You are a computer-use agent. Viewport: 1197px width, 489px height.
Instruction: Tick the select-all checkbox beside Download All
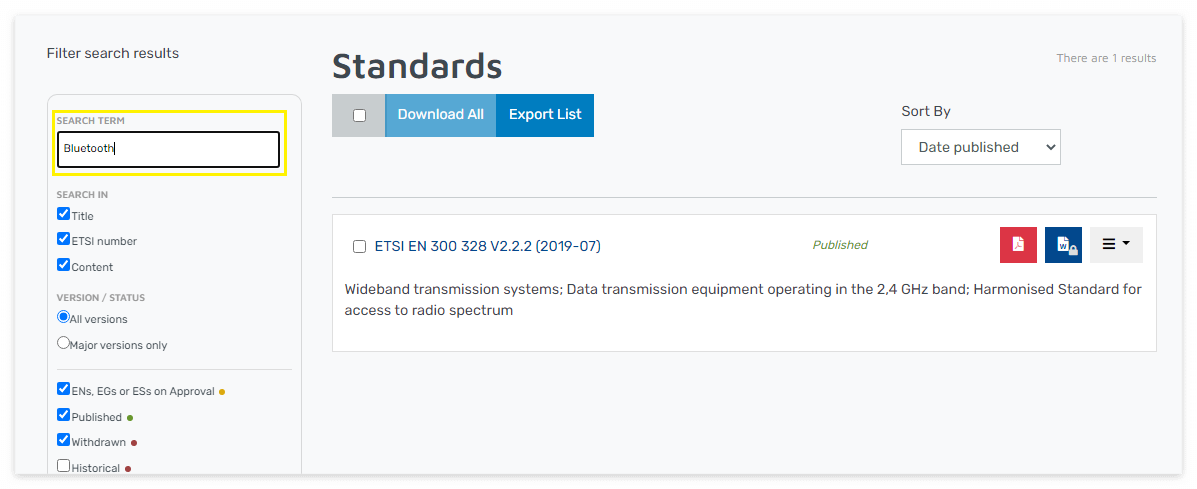click(x=360, y=116)
